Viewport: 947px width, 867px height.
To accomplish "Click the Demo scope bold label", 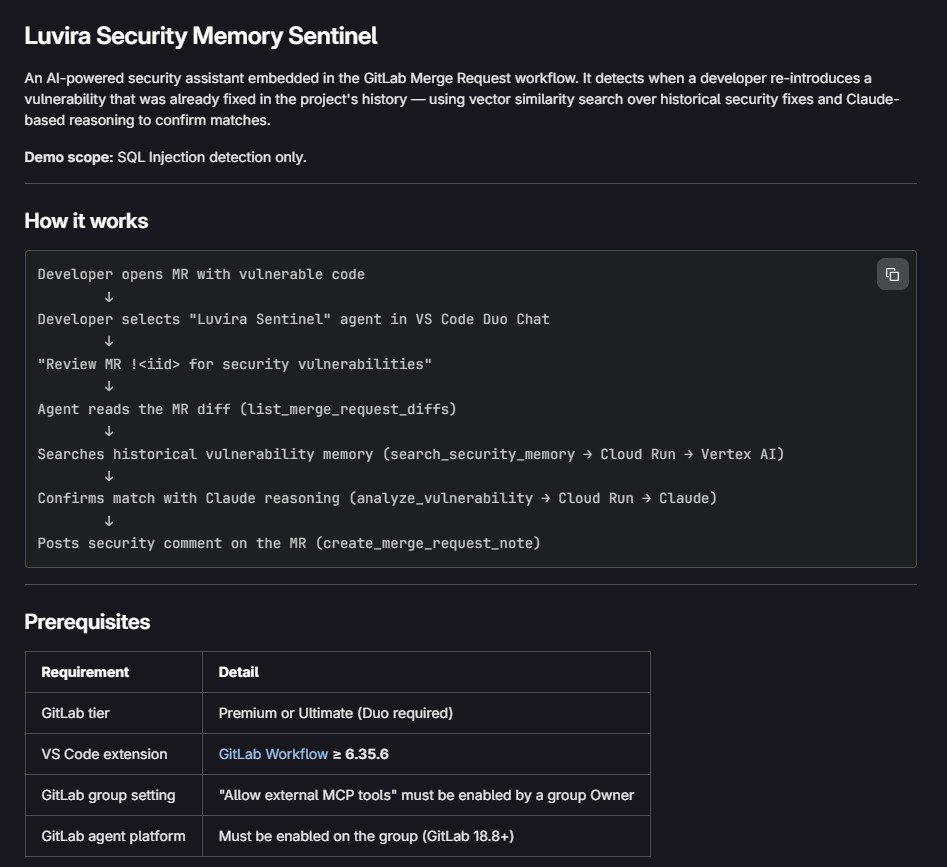I will click(x=68, y=157).
